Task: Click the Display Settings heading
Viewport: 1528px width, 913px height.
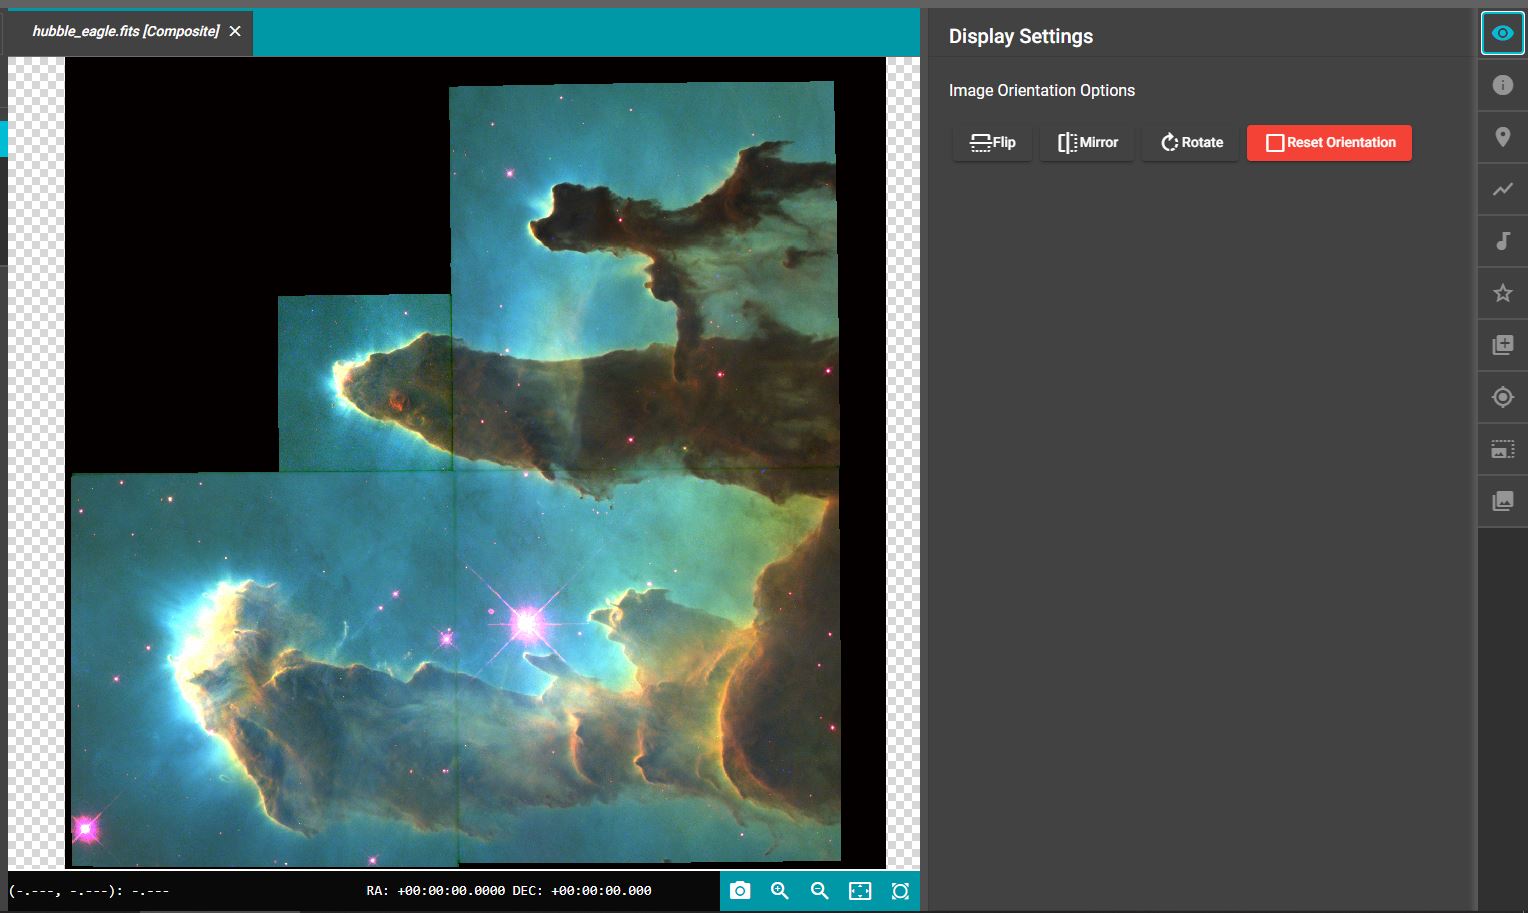Action: (x=1021, y=36)
